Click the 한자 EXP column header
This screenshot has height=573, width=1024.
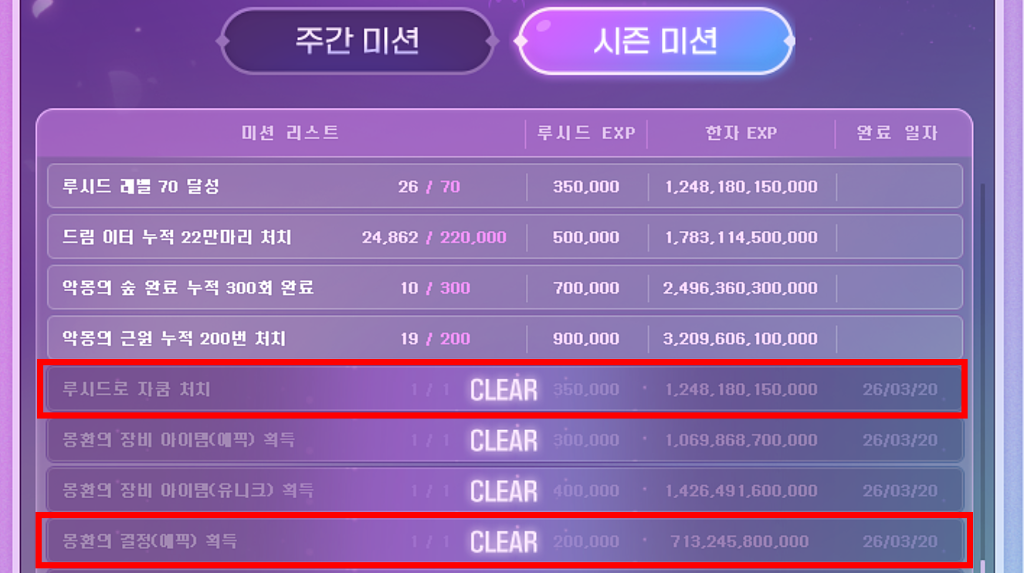pos(740,133)
